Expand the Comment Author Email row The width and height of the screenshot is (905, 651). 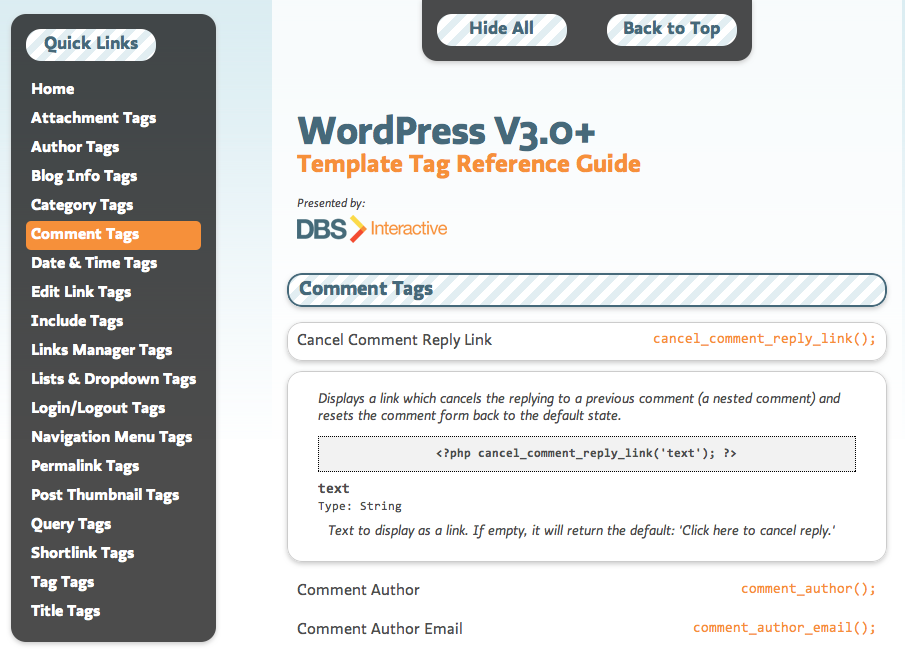click(x=586, y=628)
